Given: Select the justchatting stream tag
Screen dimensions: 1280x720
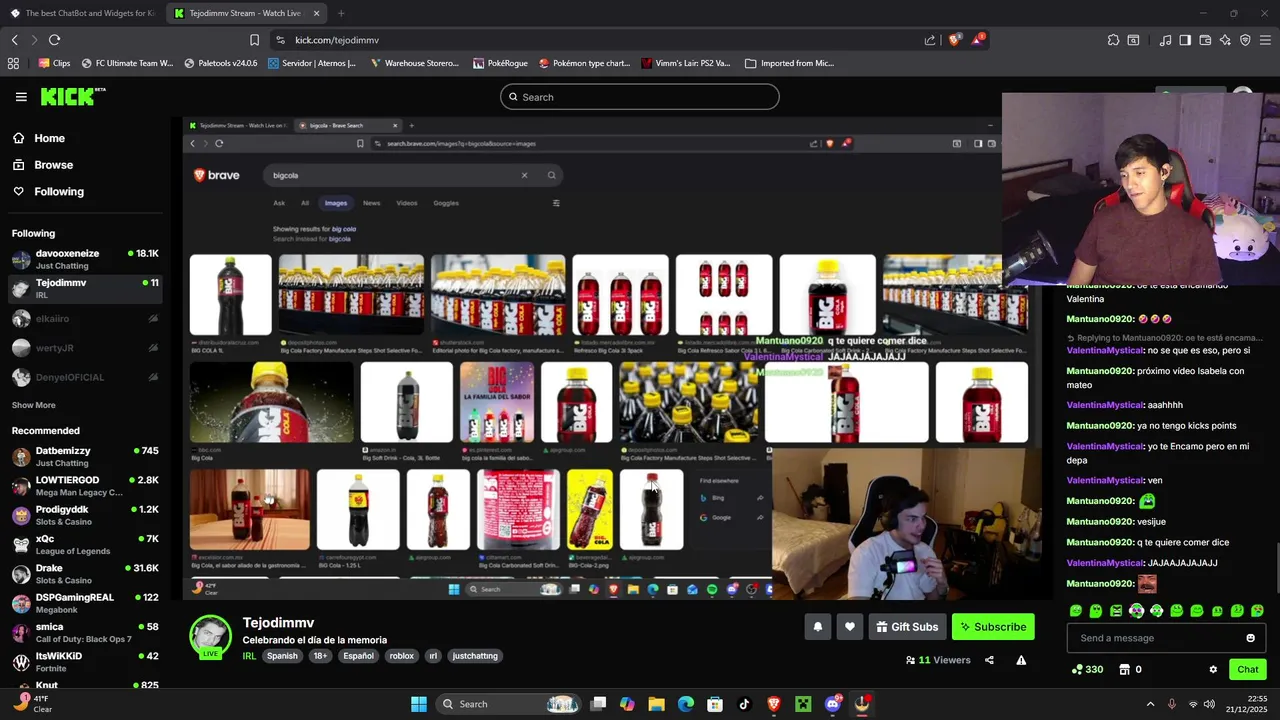Looking at the screenshot, I should [475, 656].
